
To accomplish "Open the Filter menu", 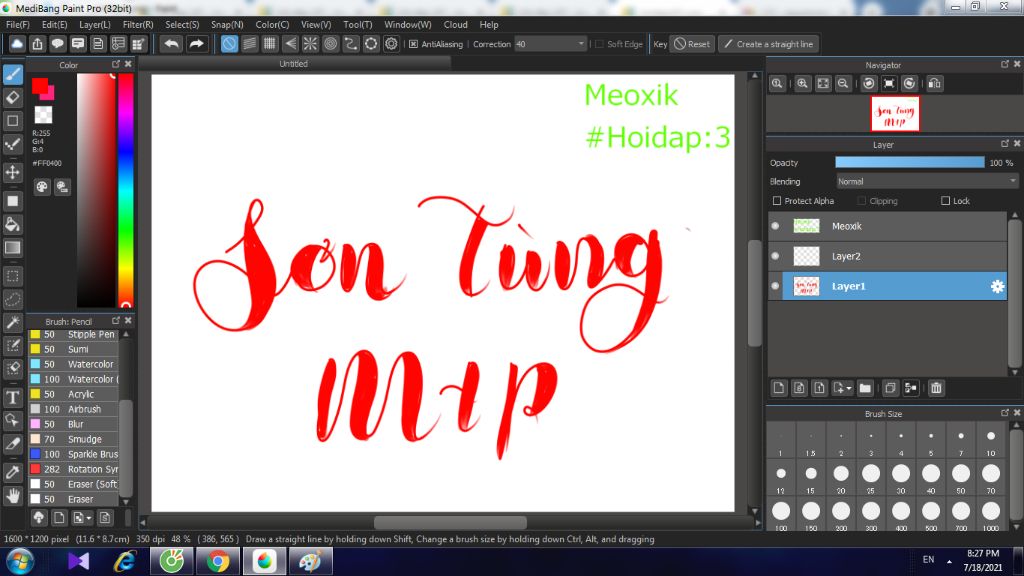I will tap(138, 25).
